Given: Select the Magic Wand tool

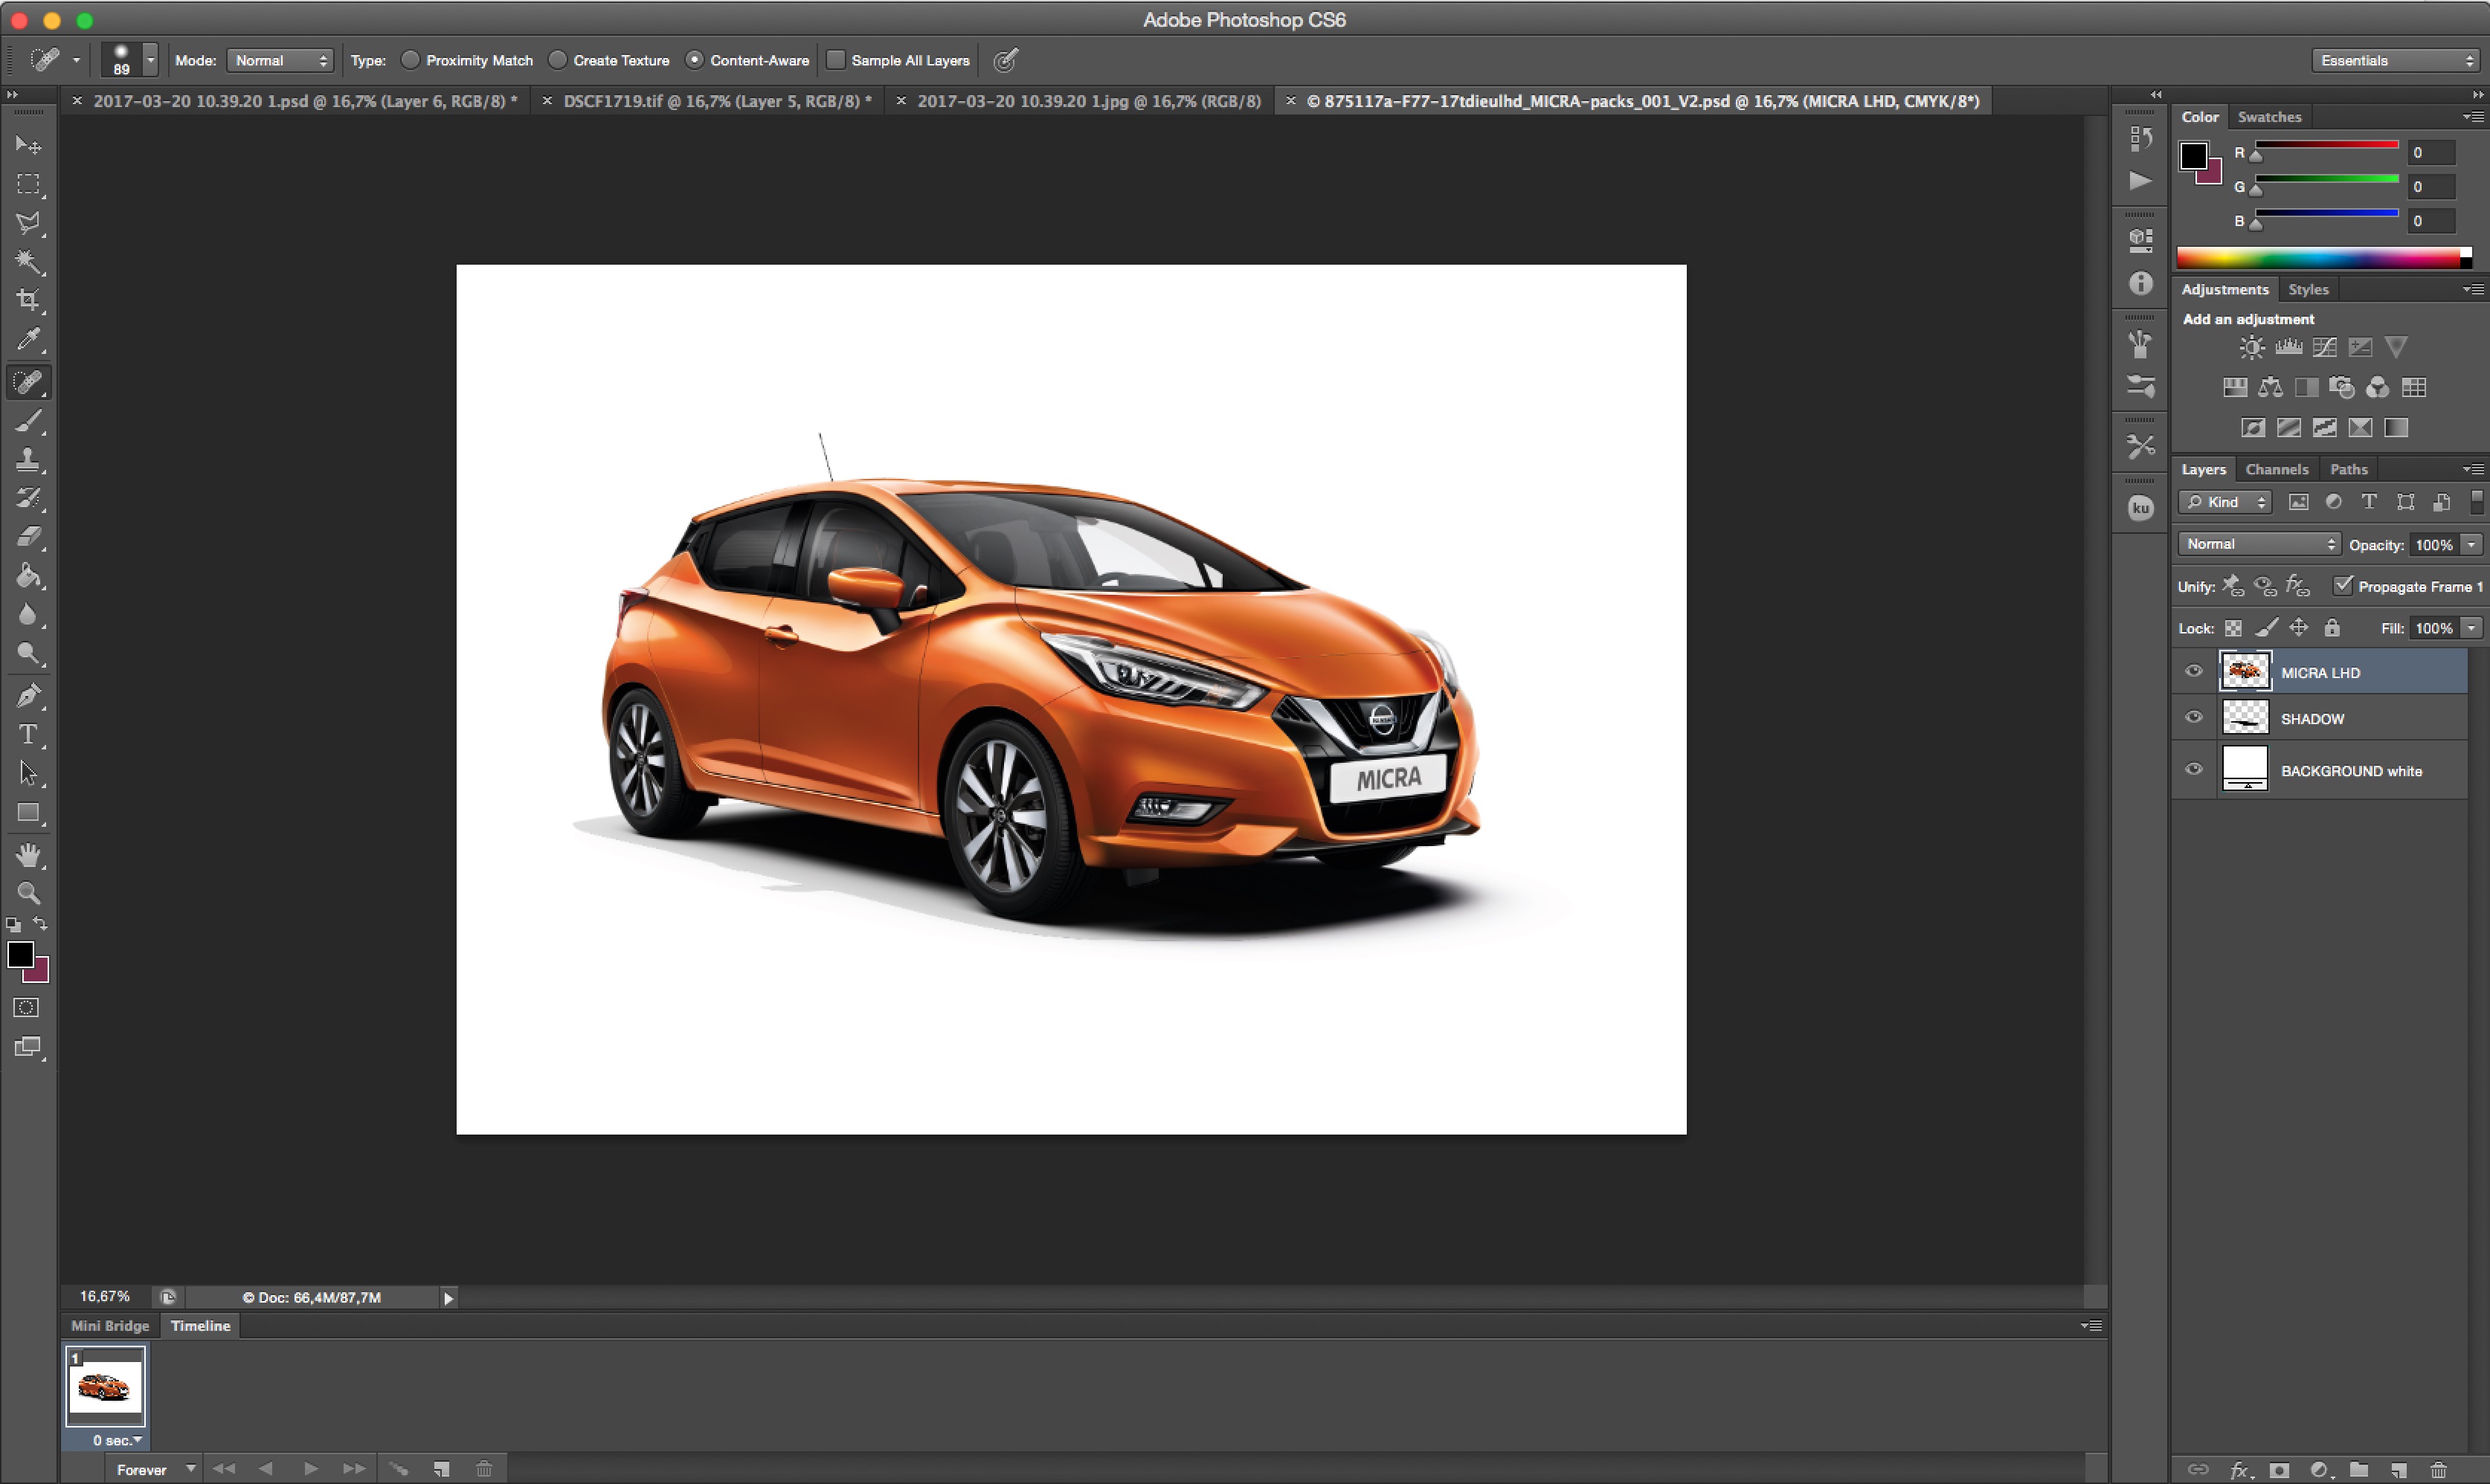Looking at the screenshot, I should (x=28, y=262).
